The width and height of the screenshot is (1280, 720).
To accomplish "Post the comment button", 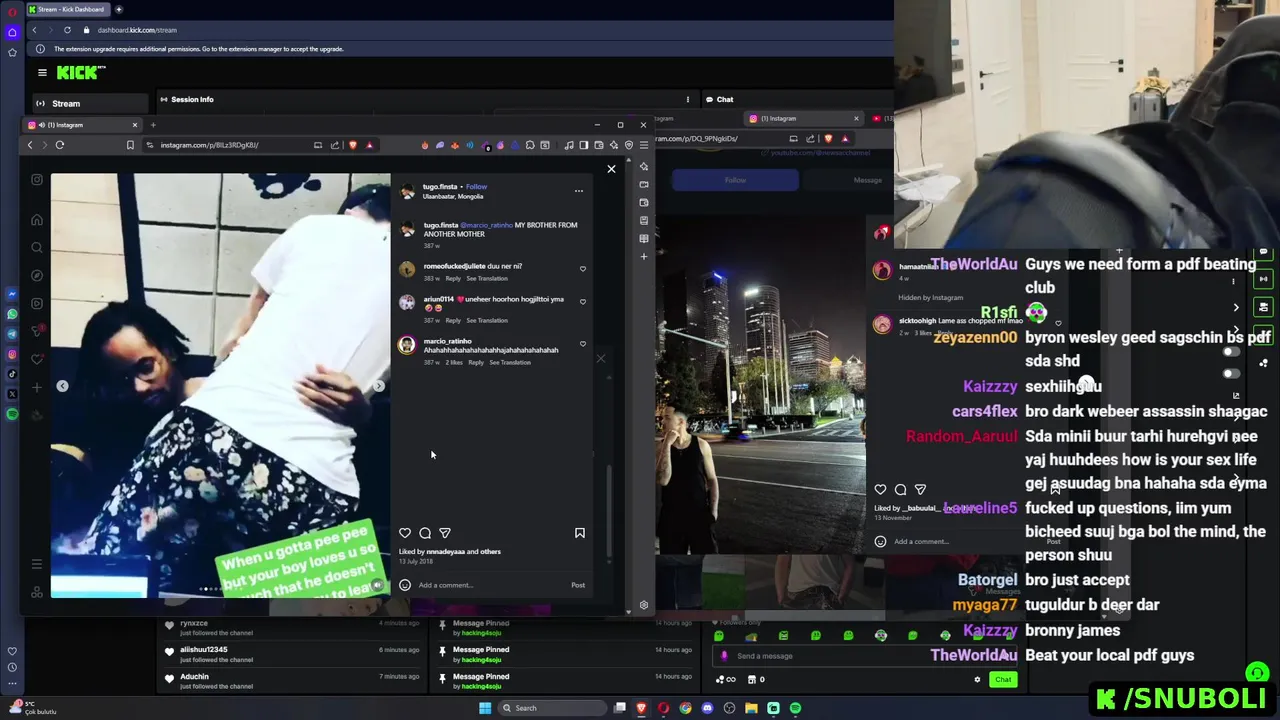I will tap(578, 585).
